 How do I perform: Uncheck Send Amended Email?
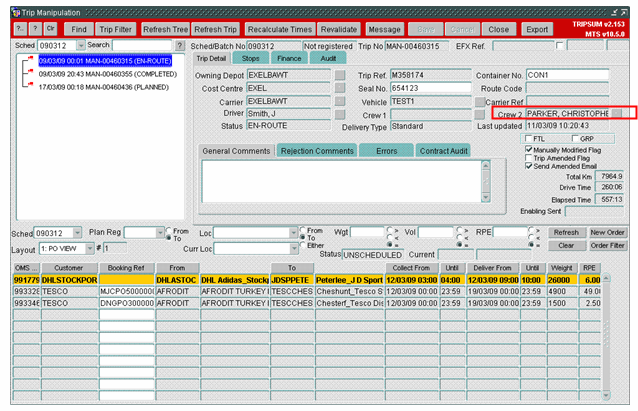click(x=528, y=166)
